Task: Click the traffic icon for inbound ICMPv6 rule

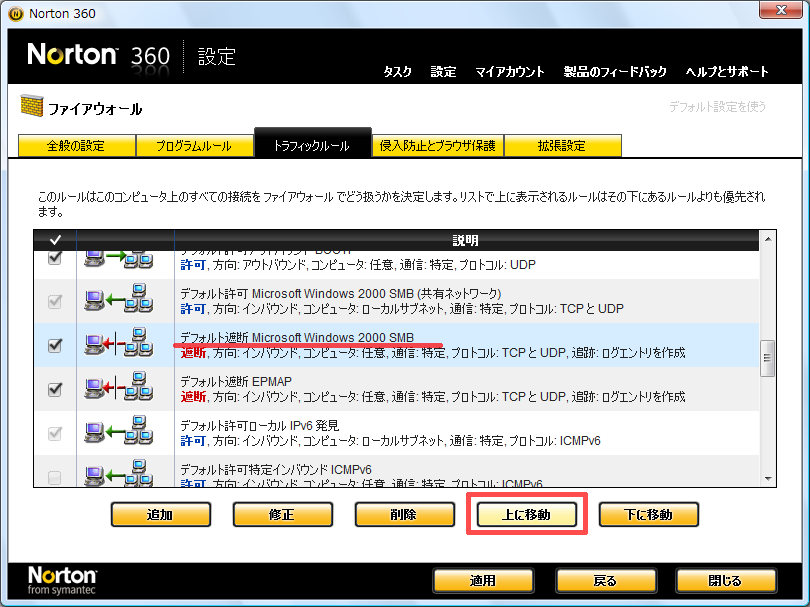Action: 118,474
